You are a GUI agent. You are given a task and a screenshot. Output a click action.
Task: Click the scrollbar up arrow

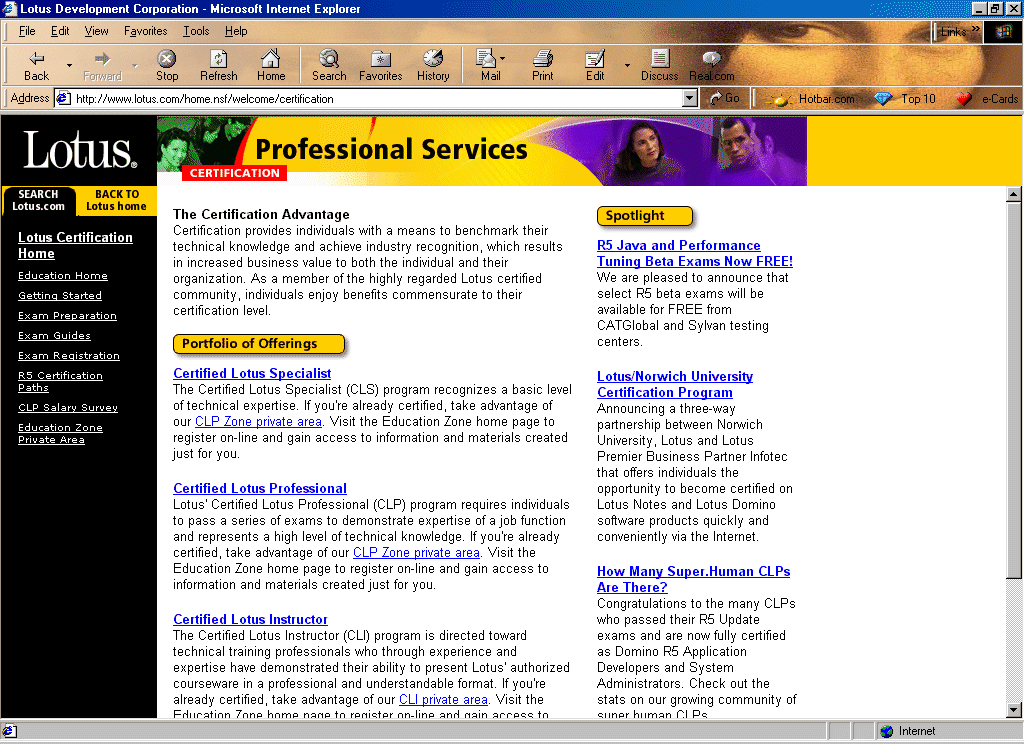[1014, 194]
